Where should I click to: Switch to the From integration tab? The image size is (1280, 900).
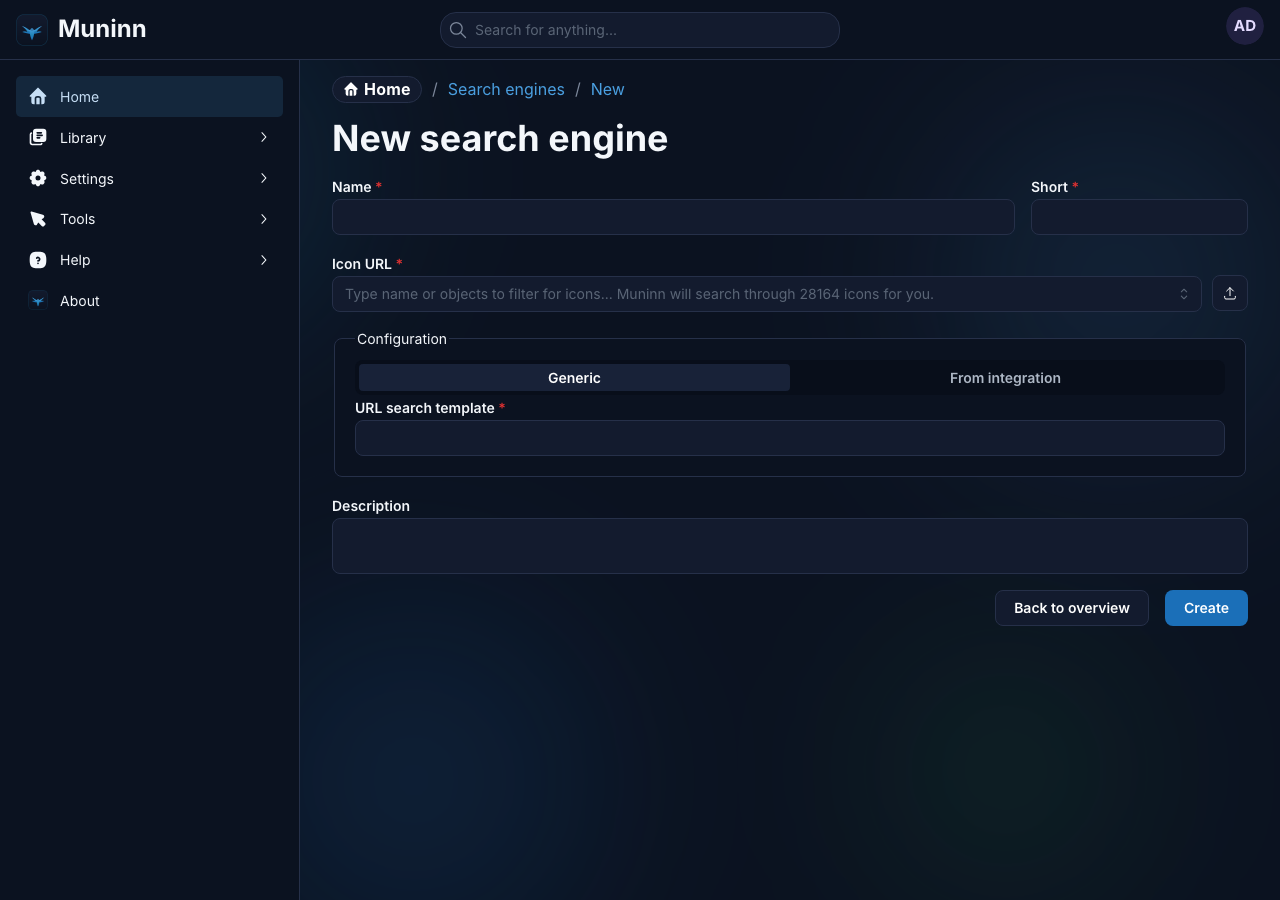pos(1005,378)
